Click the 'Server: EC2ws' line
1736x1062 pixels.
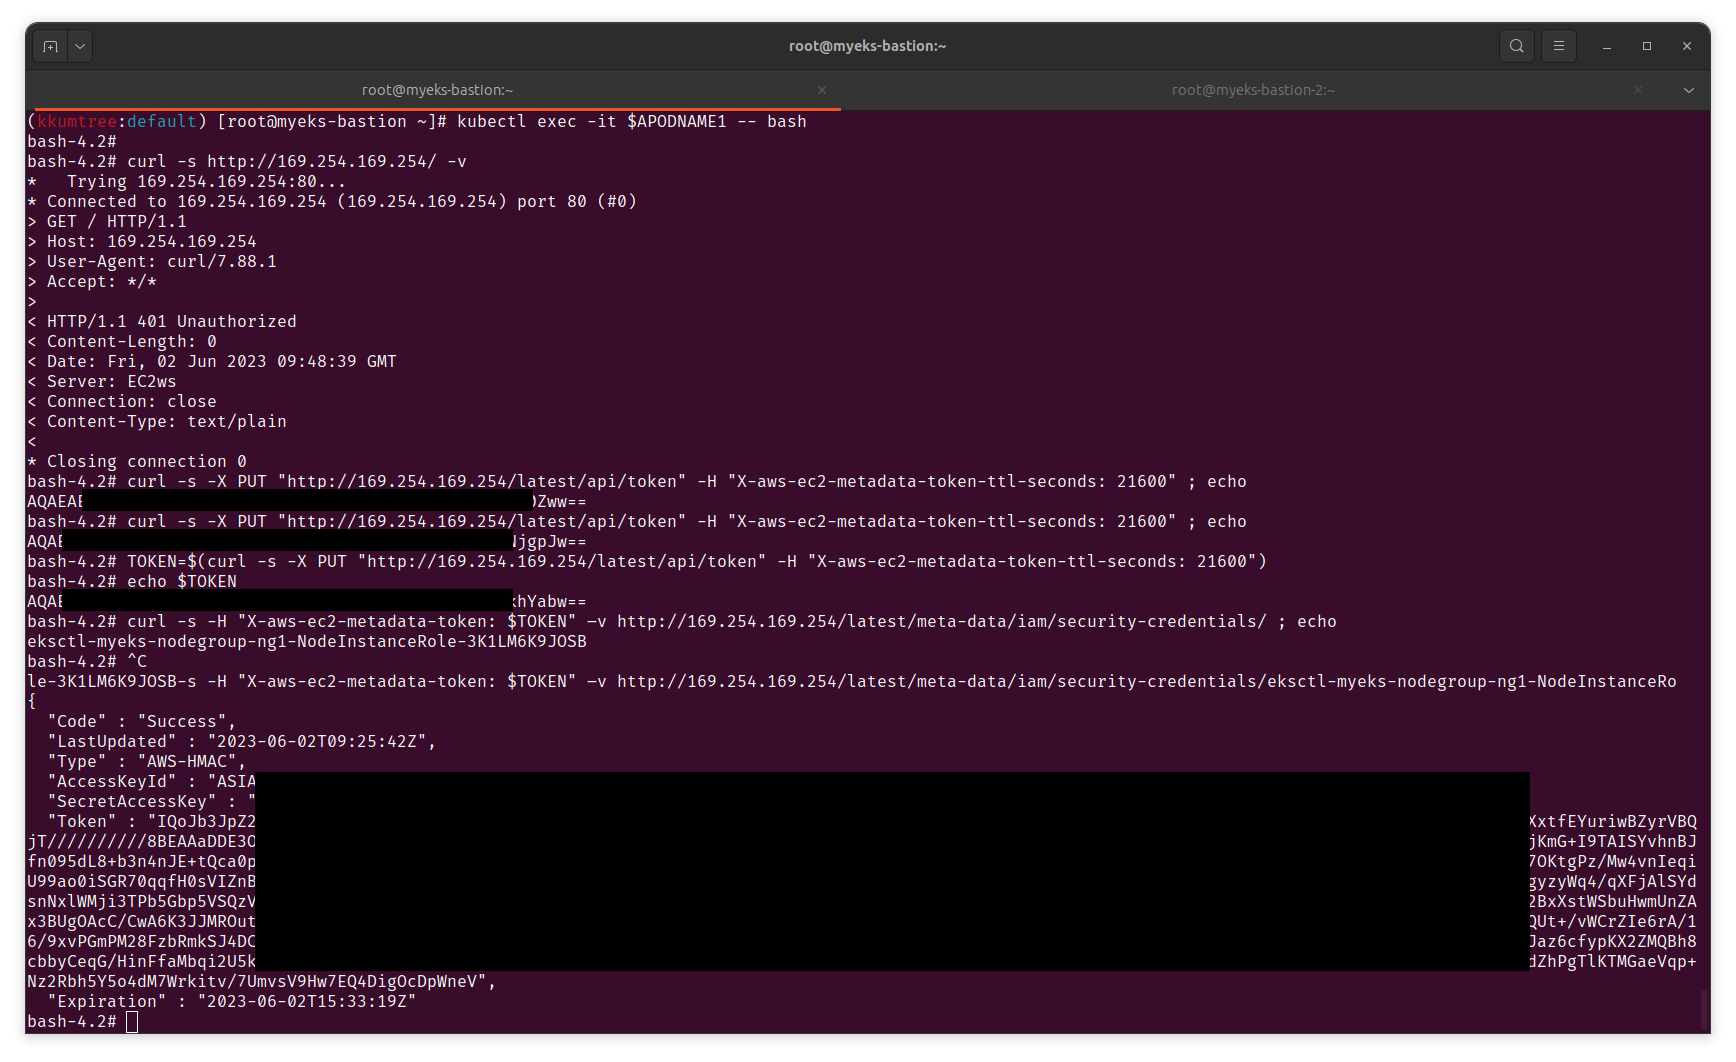(x=102, y=381)
